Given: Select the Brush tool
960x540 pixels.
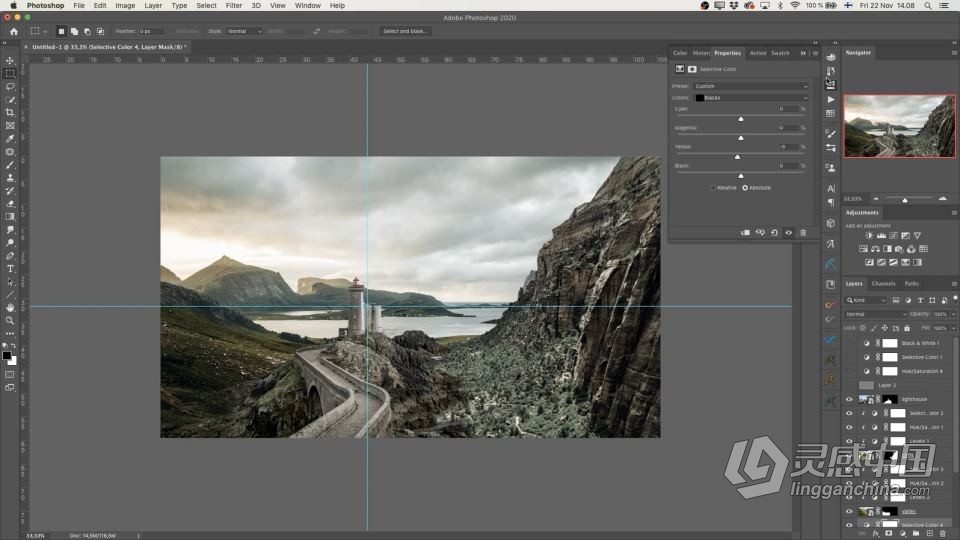Looking at the screenshot, I should click(10, 165).
